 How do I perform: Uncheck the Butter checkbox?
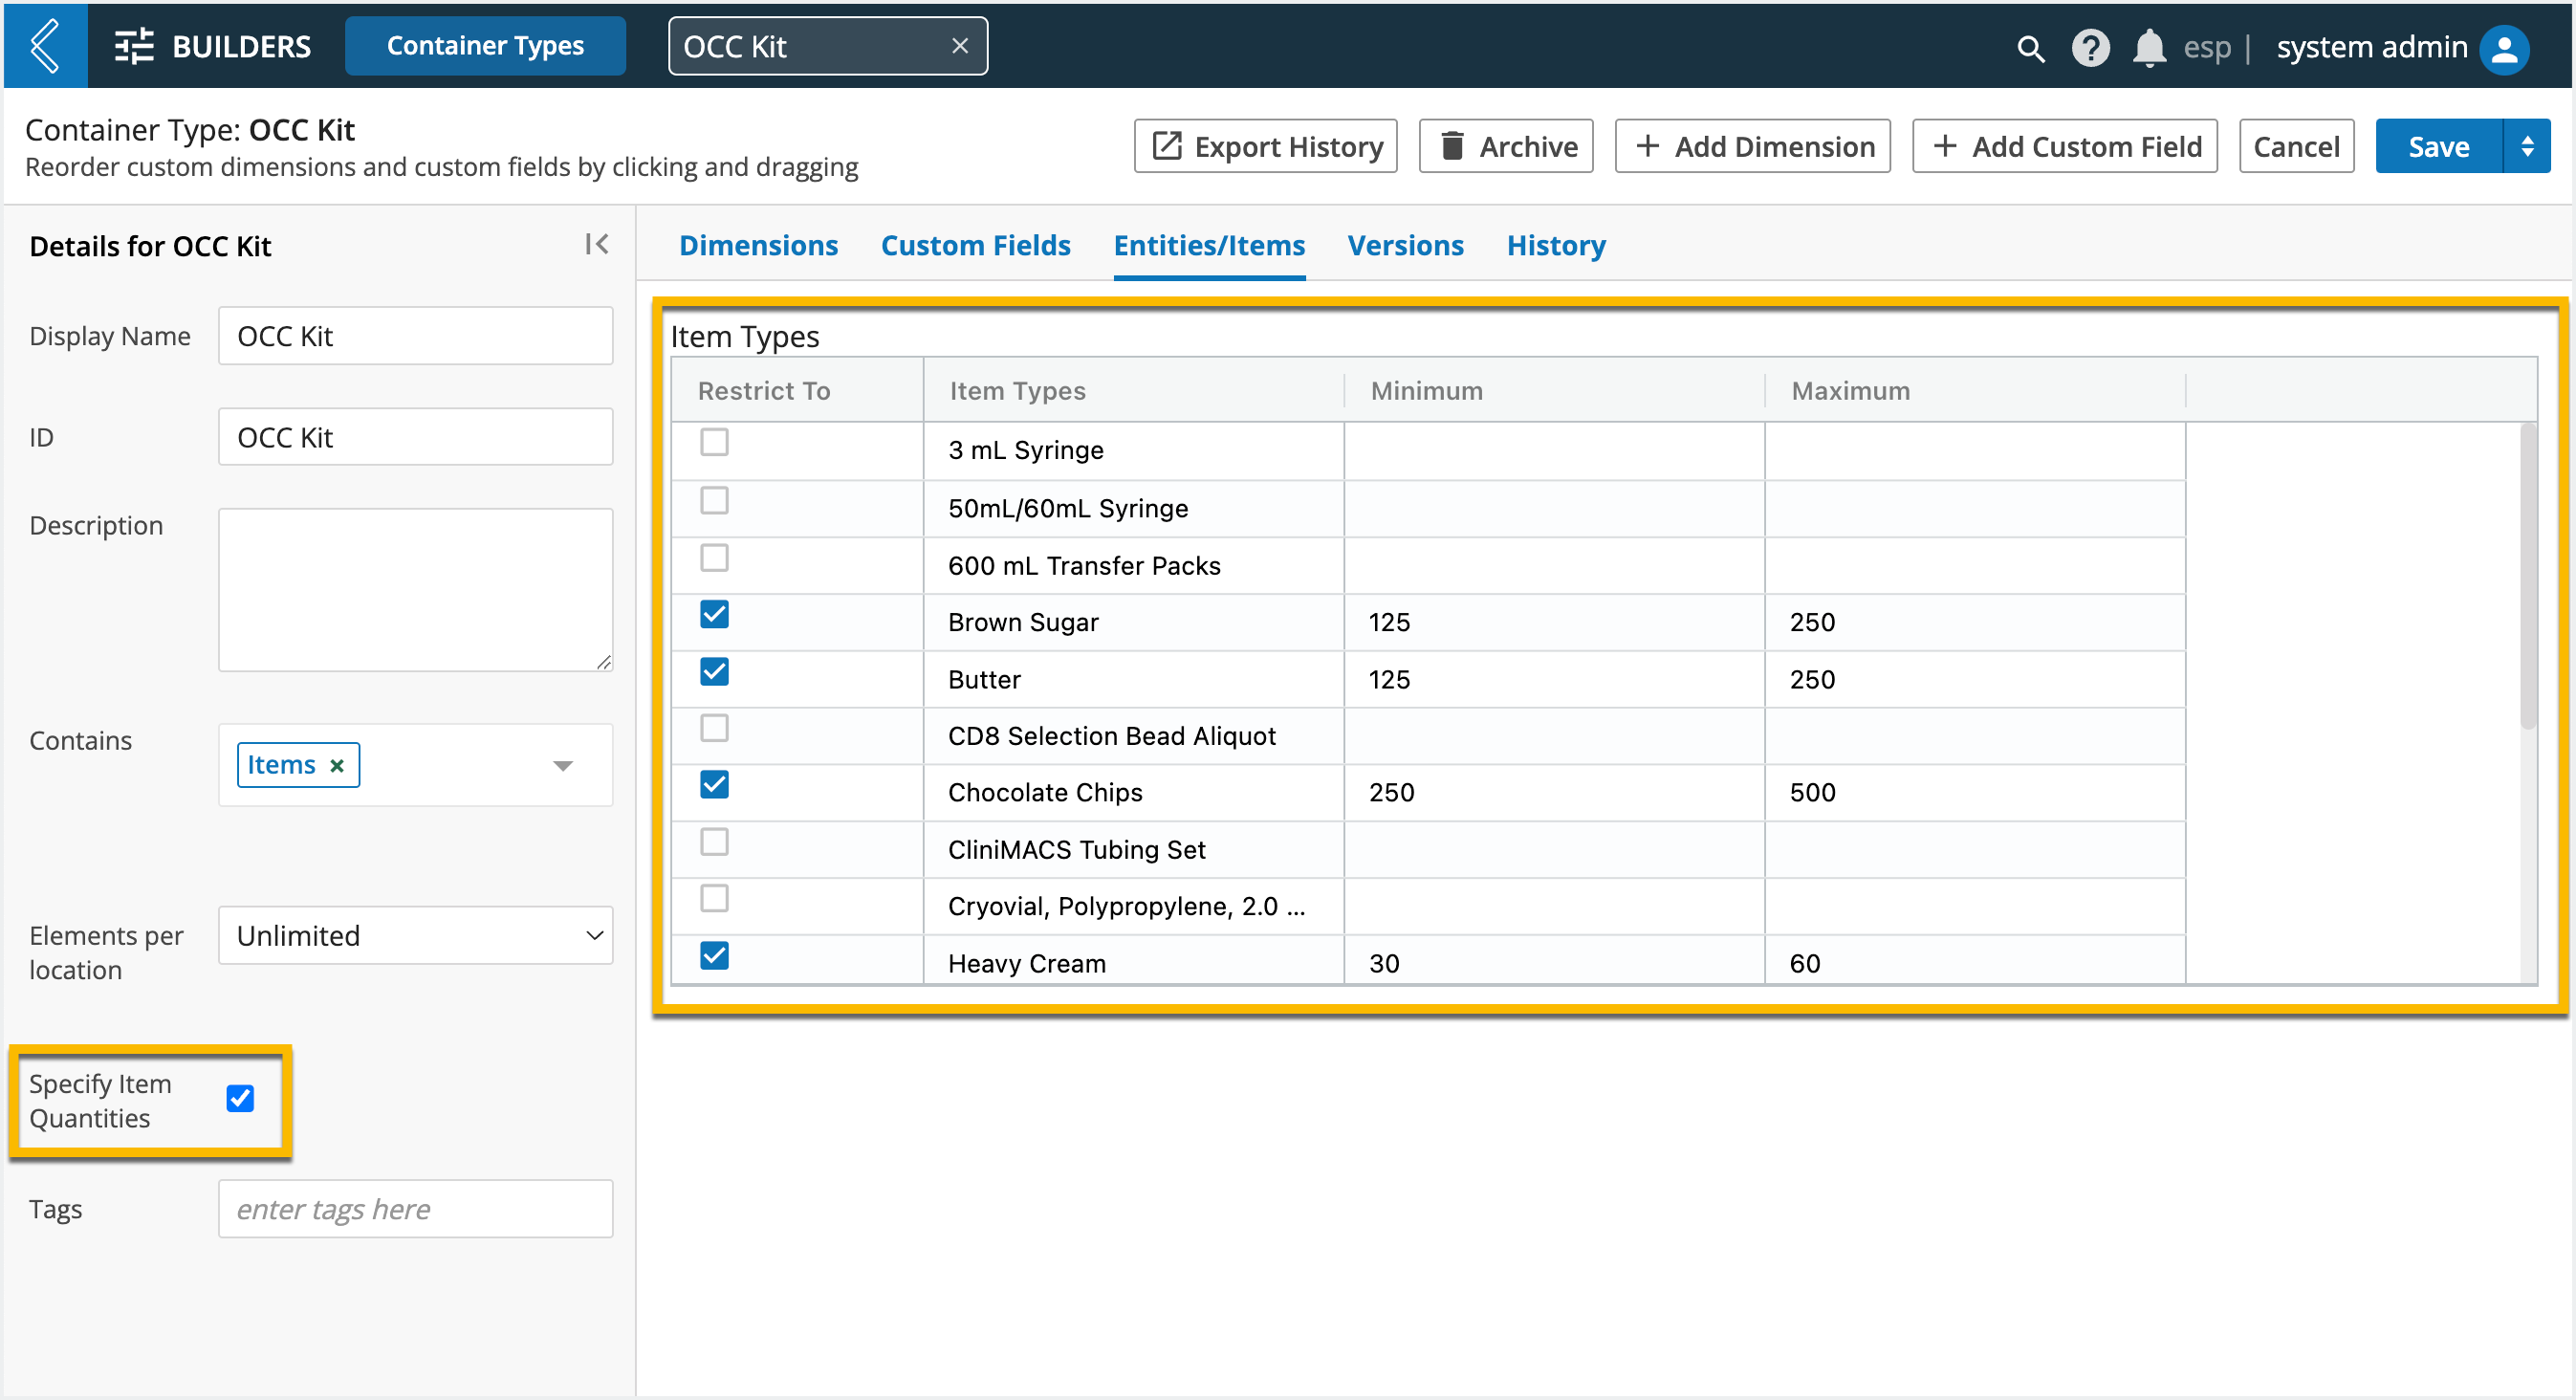click(714, 671)
